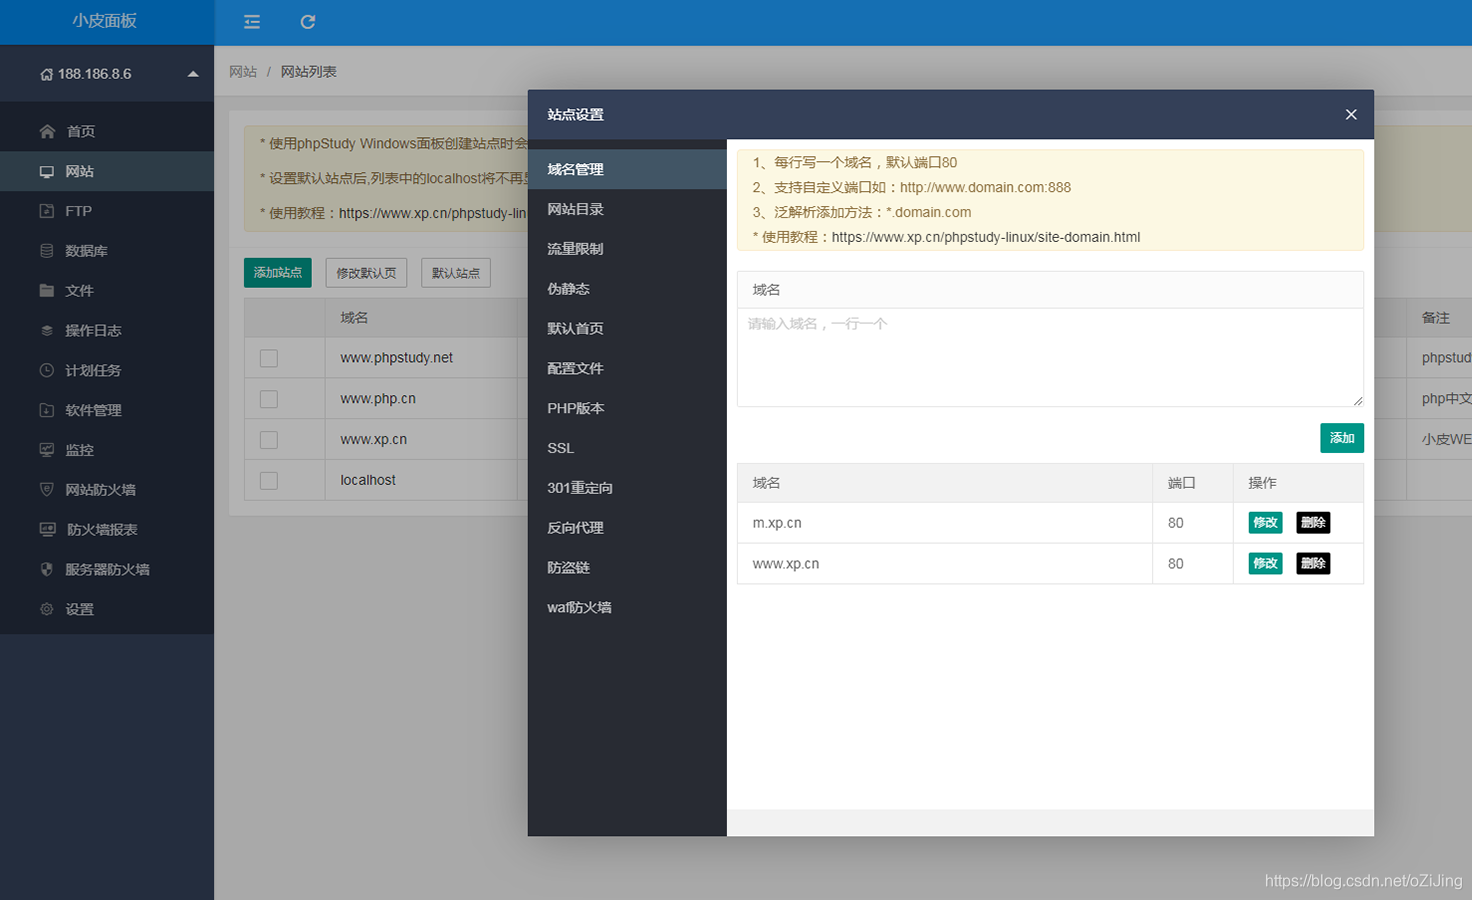
Task: Open 软件管理 in the sidebar
Action: click(x=107, y=410)
